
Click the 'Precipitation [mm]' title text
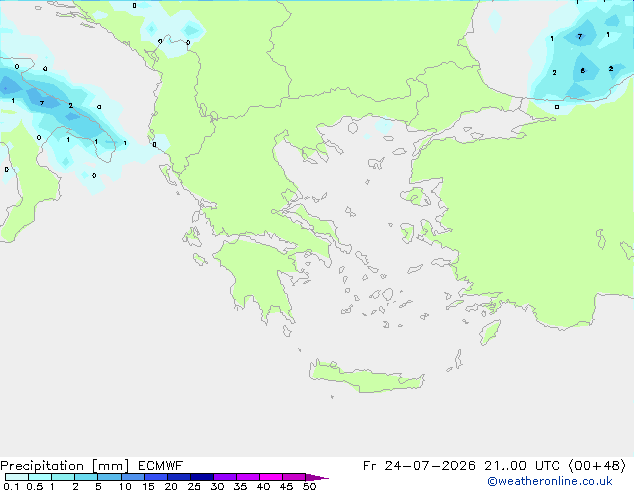(x=64, y=466)
